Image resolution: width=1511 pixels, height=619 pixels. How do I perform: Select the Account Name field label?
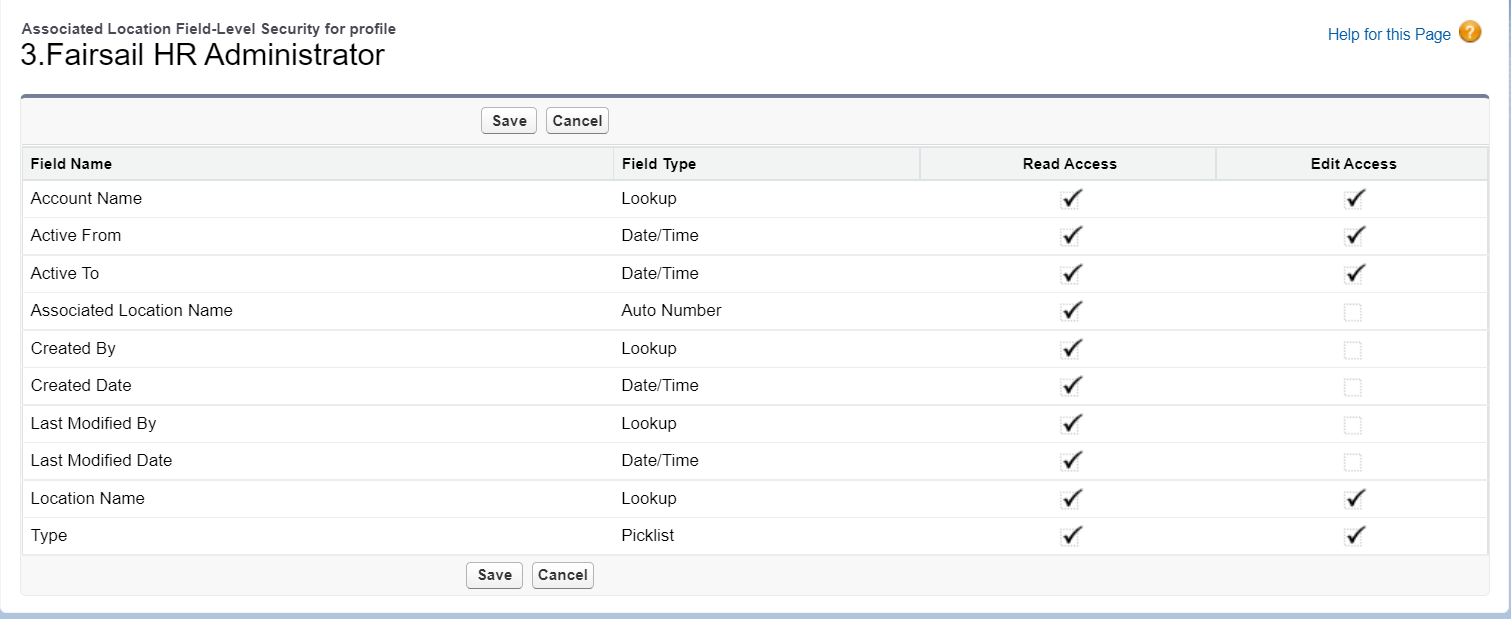point(86,198)
